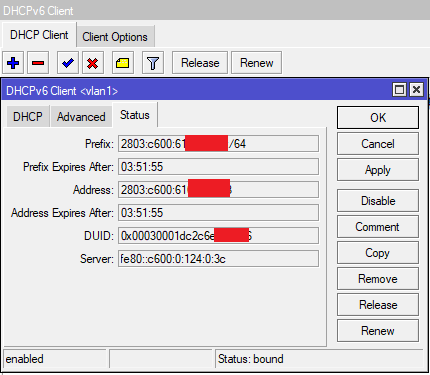Click the blue plus add icon
The width and height of the screenshot is (430, 375).
[13, 63]
